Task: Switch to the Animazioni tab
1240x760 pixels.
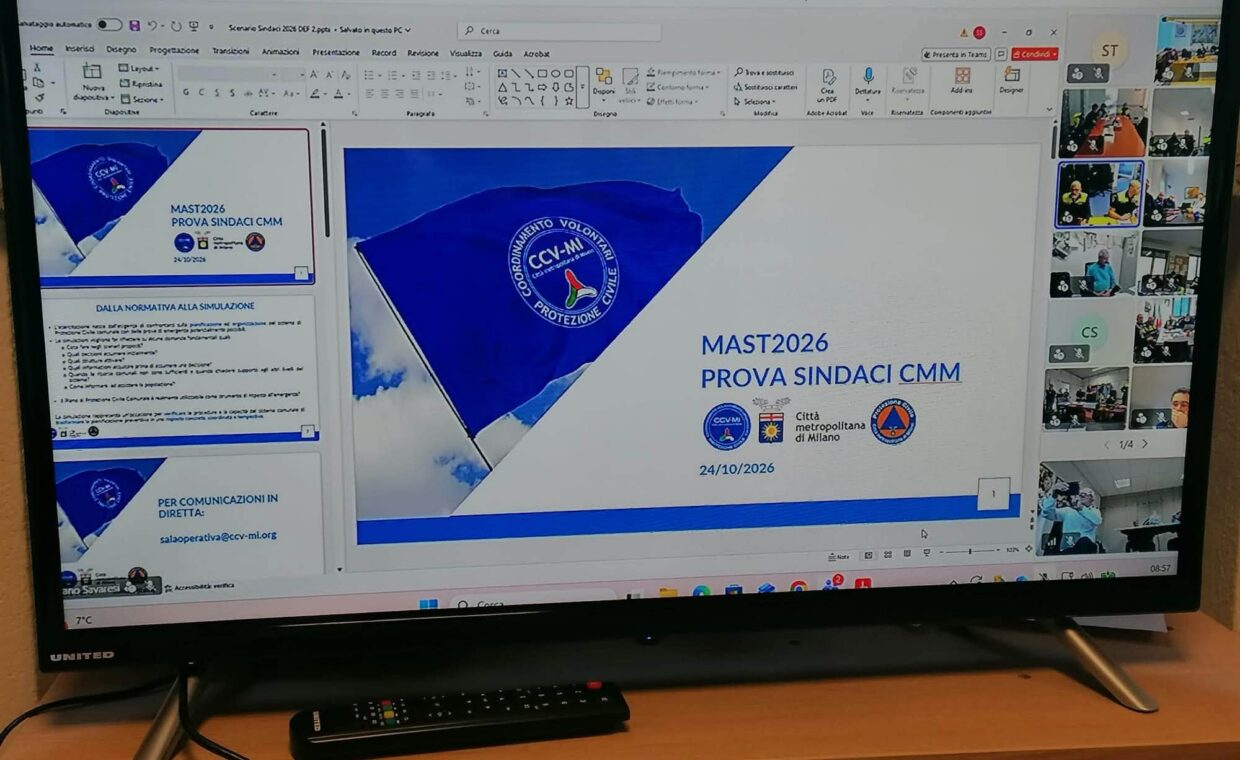Action: point(281,51)
